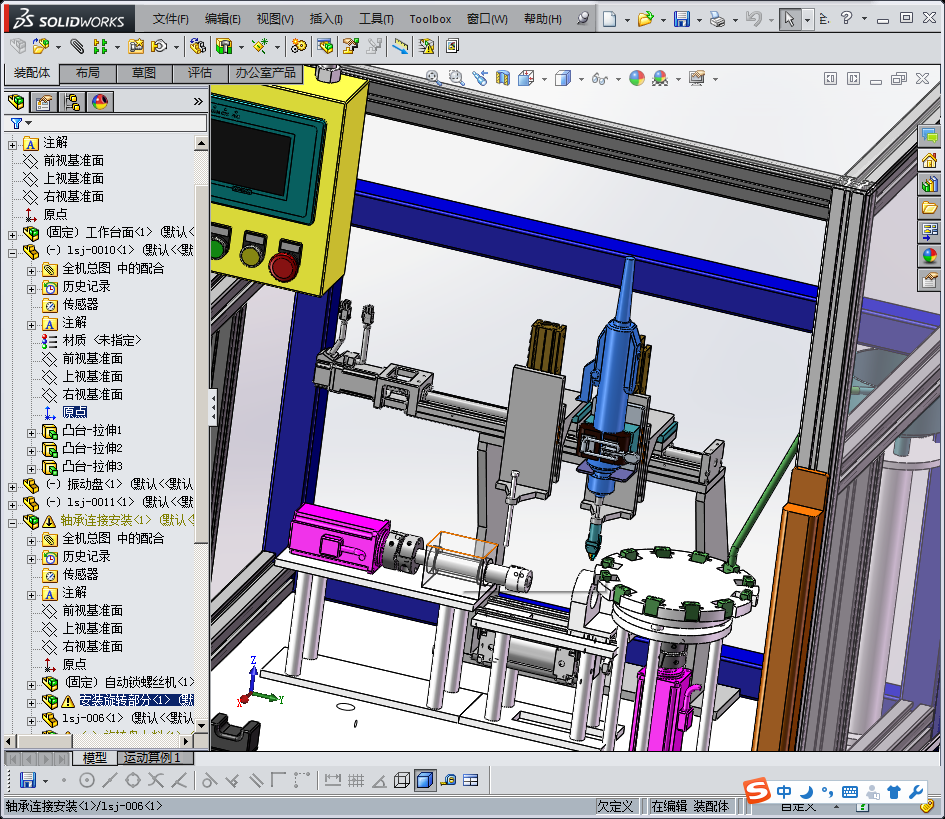
Task: Open the FeatureManager design tree tab
Action: click(x=16, y=101)
